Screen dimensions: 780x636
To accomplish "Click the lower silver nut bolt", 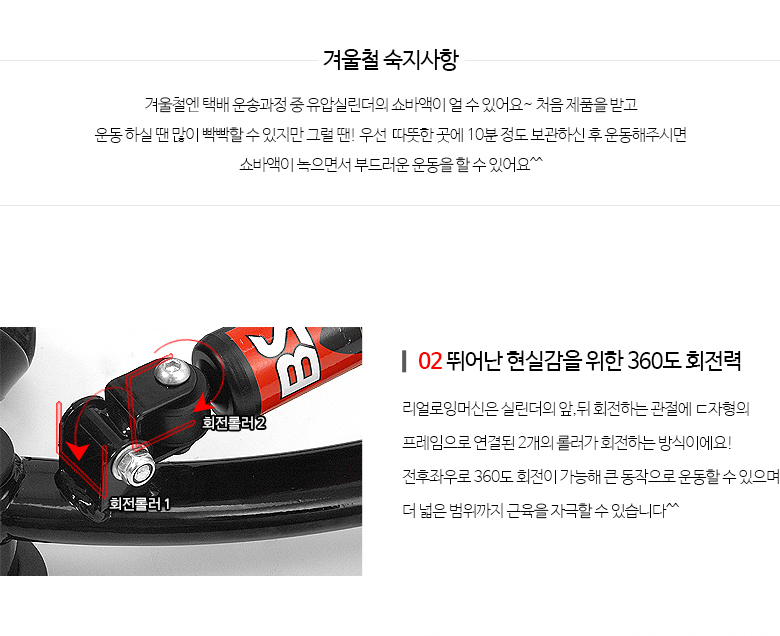I will [x=133, y=464].
